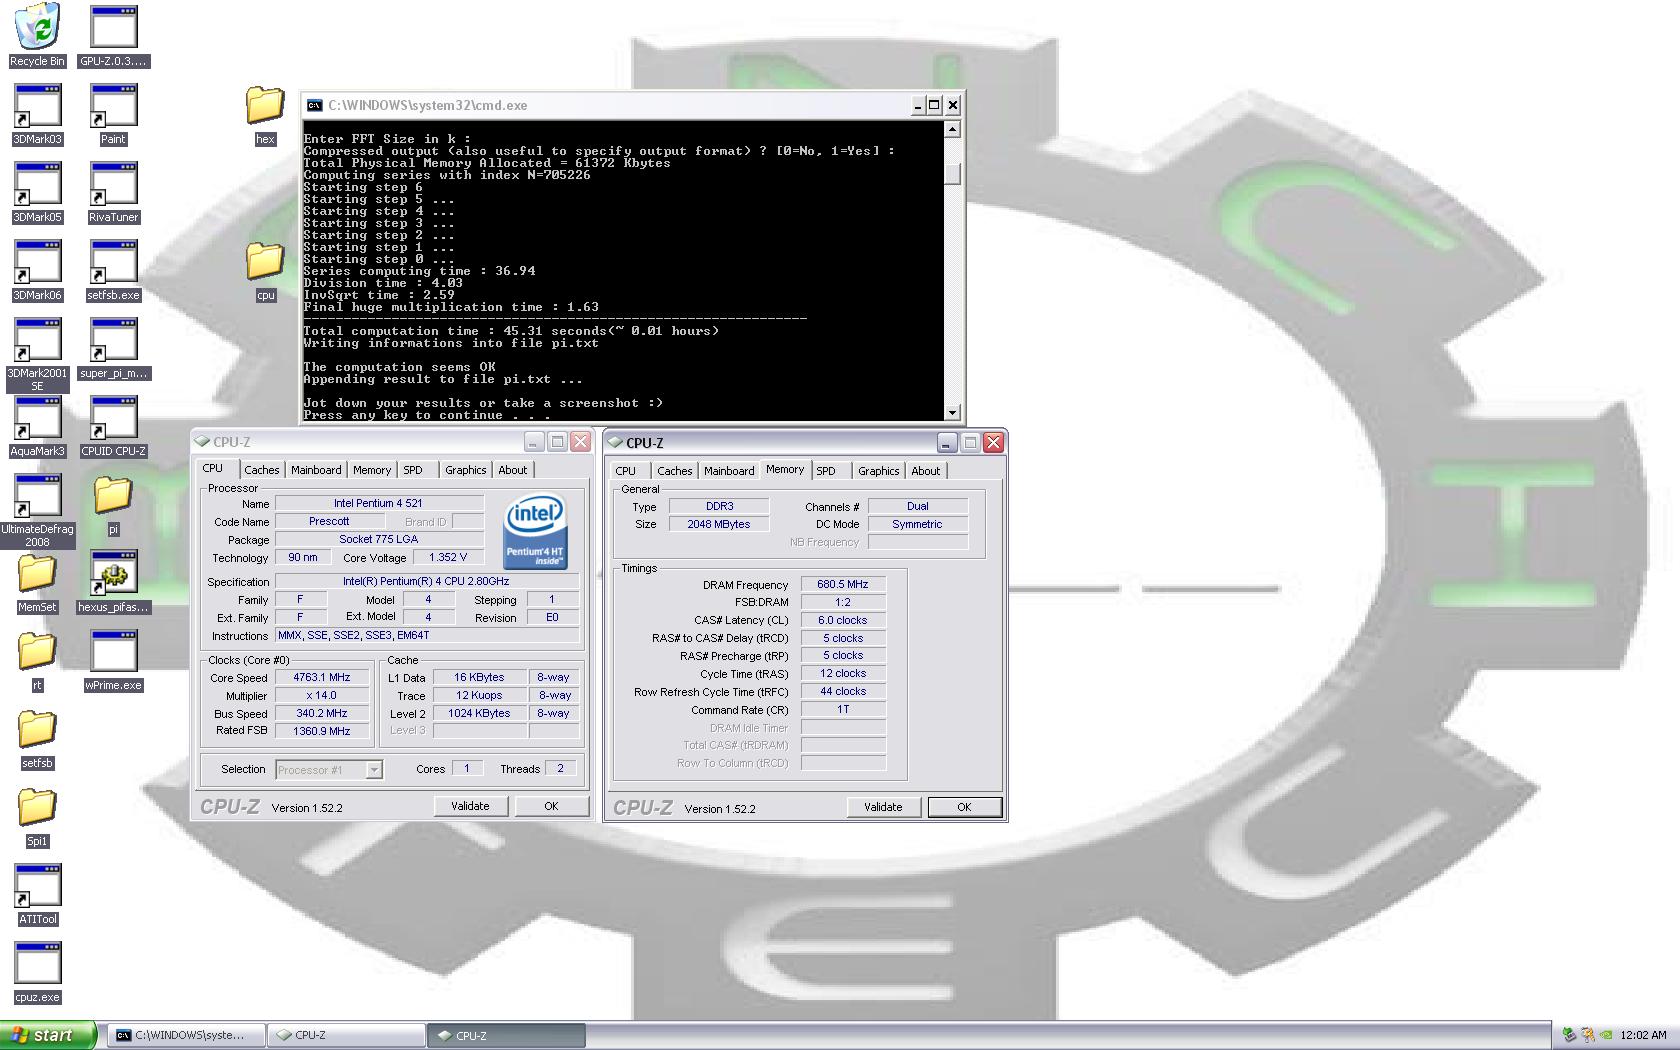Switch to Caches tab in left CPU-Z
Viewport: 1680px width, 1050px height.
tap(262, 470)
